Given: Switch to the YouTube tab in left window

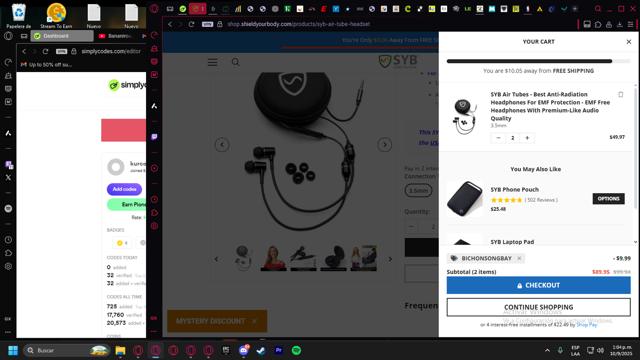Looking at the screenshot, I should [x=117, y=36].
